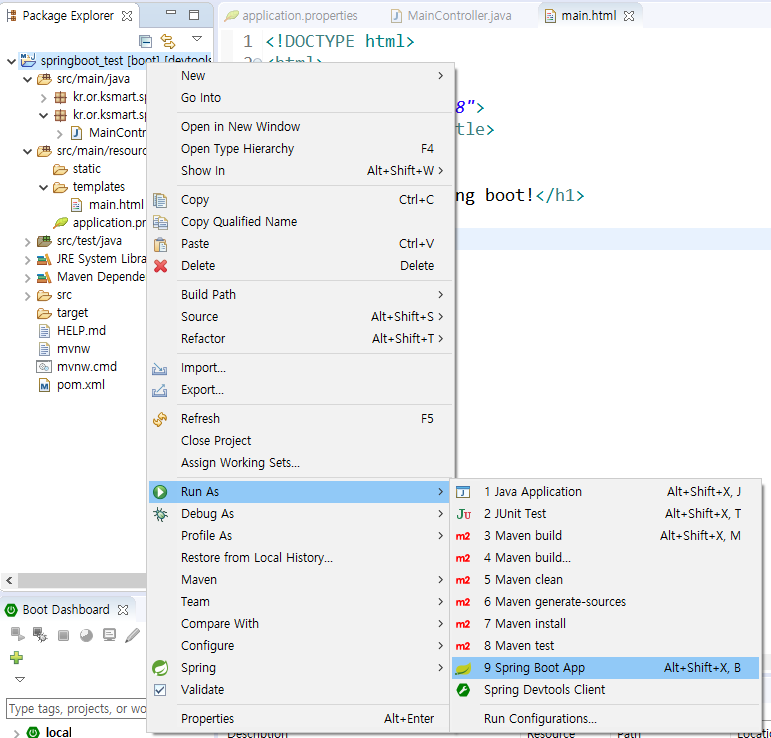Viewport: 771px width, 738px height.
Task: Expand the MainController class node
Action: (59, 134)
